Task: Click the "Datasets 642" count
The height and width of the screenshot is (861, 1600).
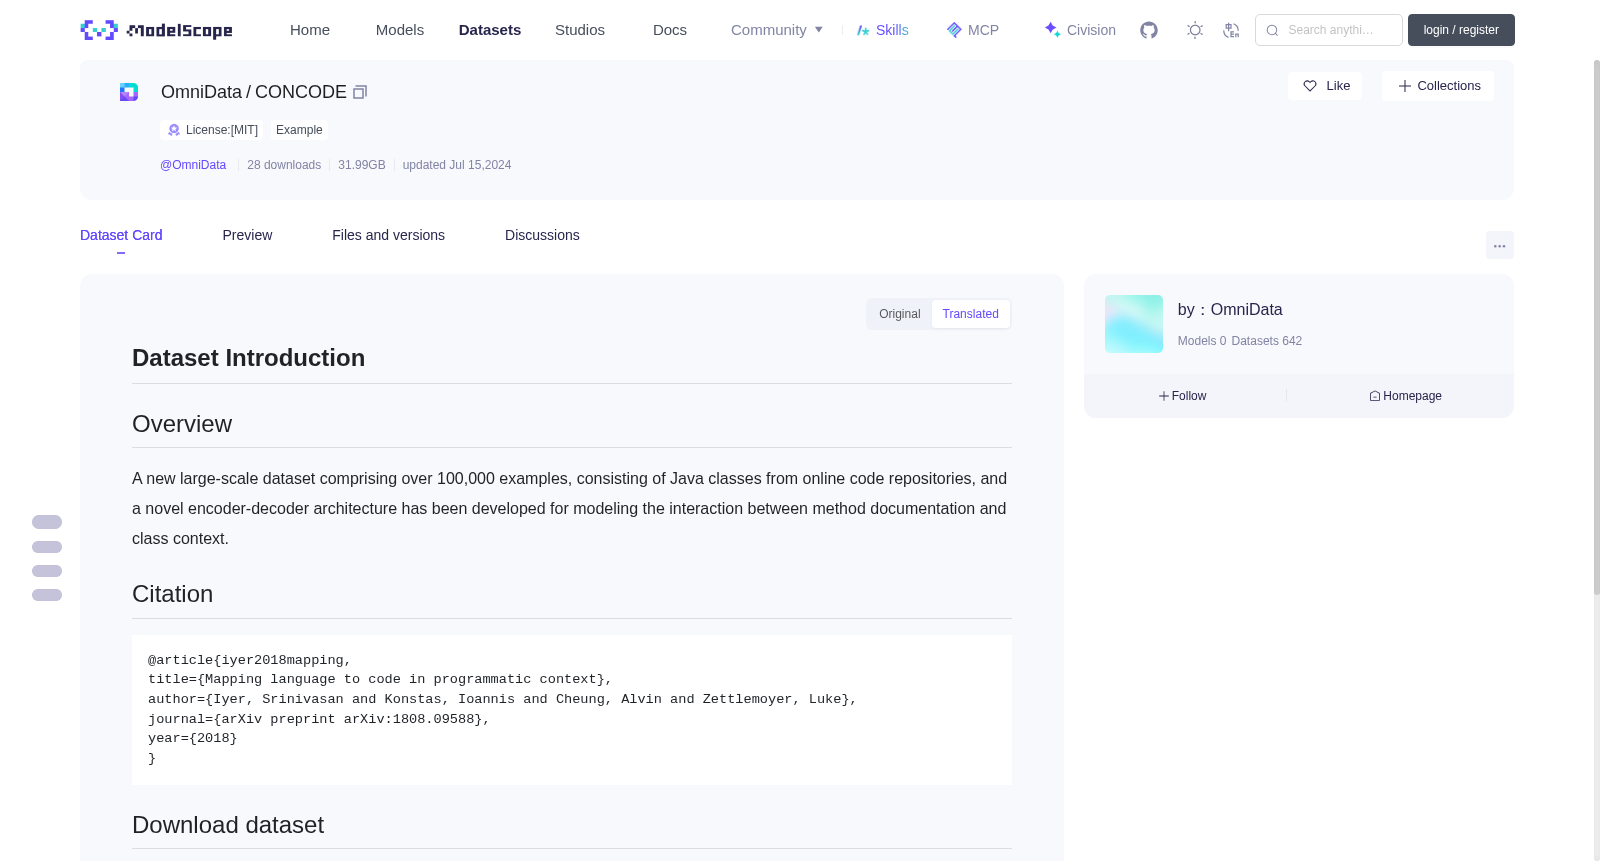Action: 1267,341
